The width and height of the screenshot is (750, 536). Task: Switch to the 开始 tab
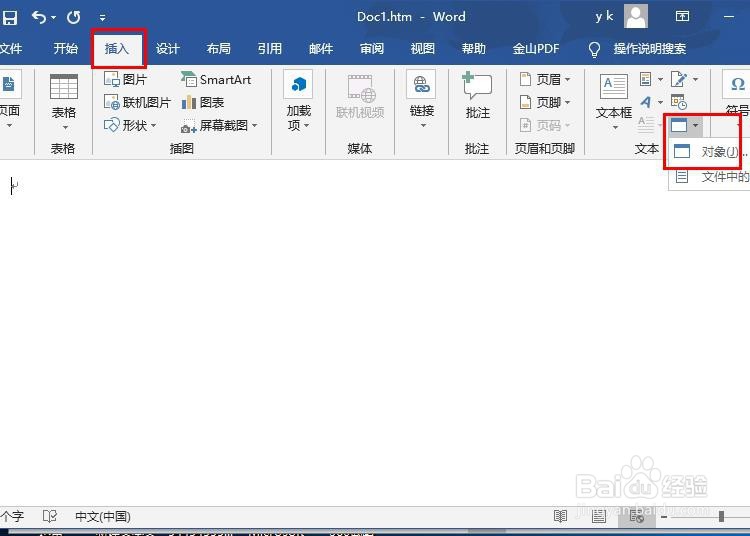click(x=66, y=48)
